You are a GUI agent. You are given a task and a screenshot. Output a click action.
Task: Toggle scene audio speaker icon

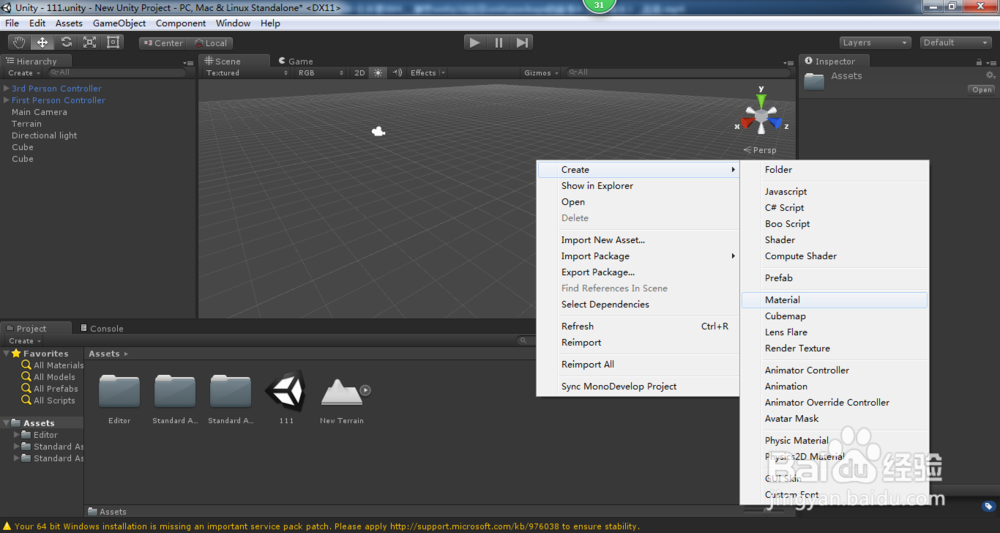pyautogui.click(x=397, y=73)
